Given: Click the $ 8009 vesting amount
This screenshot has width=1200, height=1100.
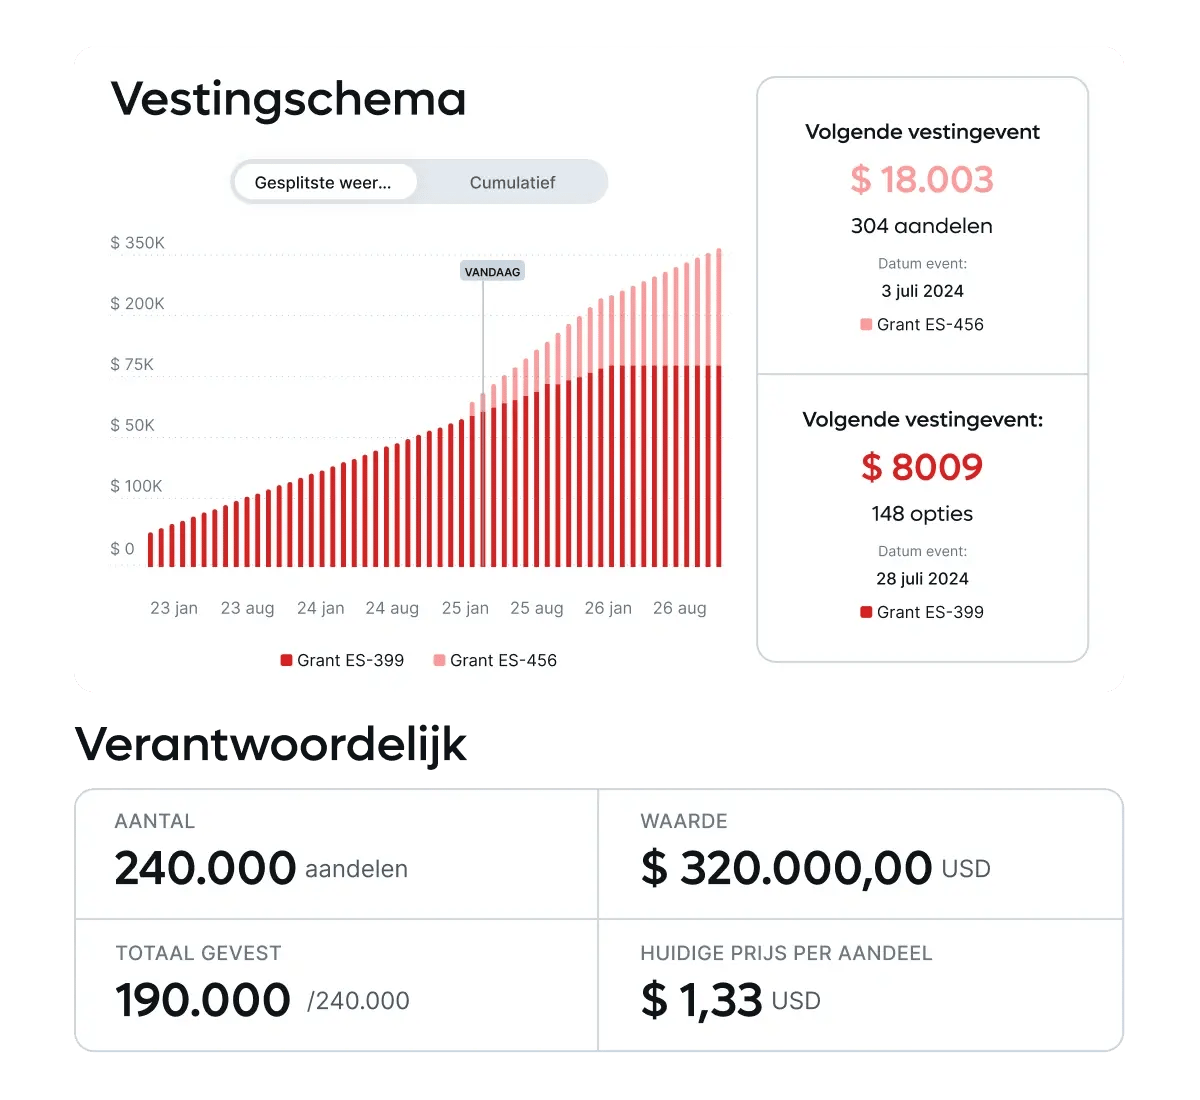Looking at the screenshot, I should pos(922,467).
